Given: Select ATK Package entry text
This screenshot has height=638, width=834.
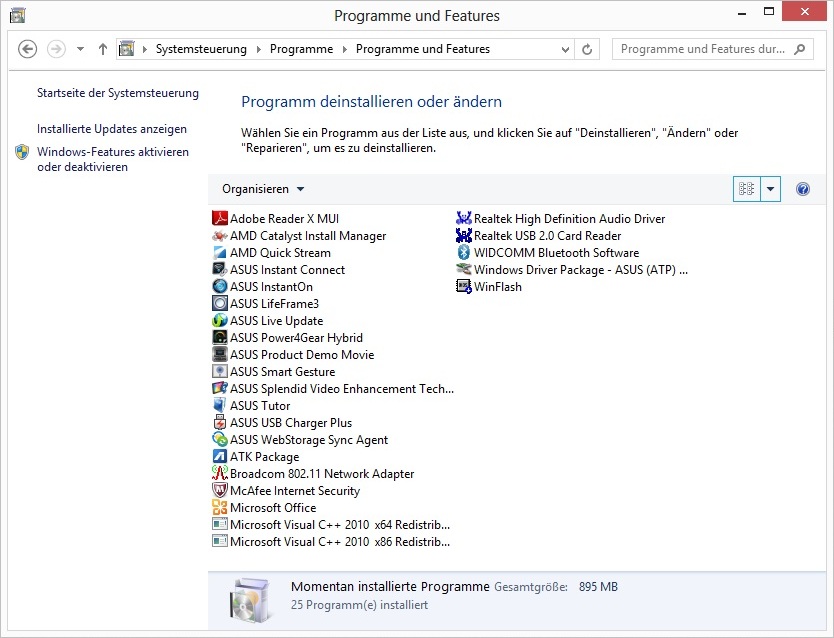Looking at the screenshot, I should tap(265, 457).
